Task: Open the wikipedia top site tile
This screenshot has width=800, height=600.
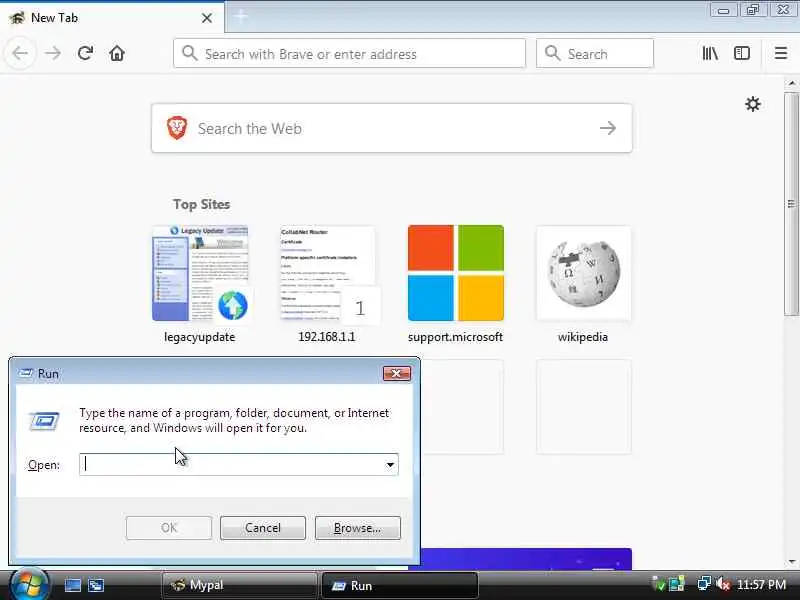Action: [x=583, y=284]
